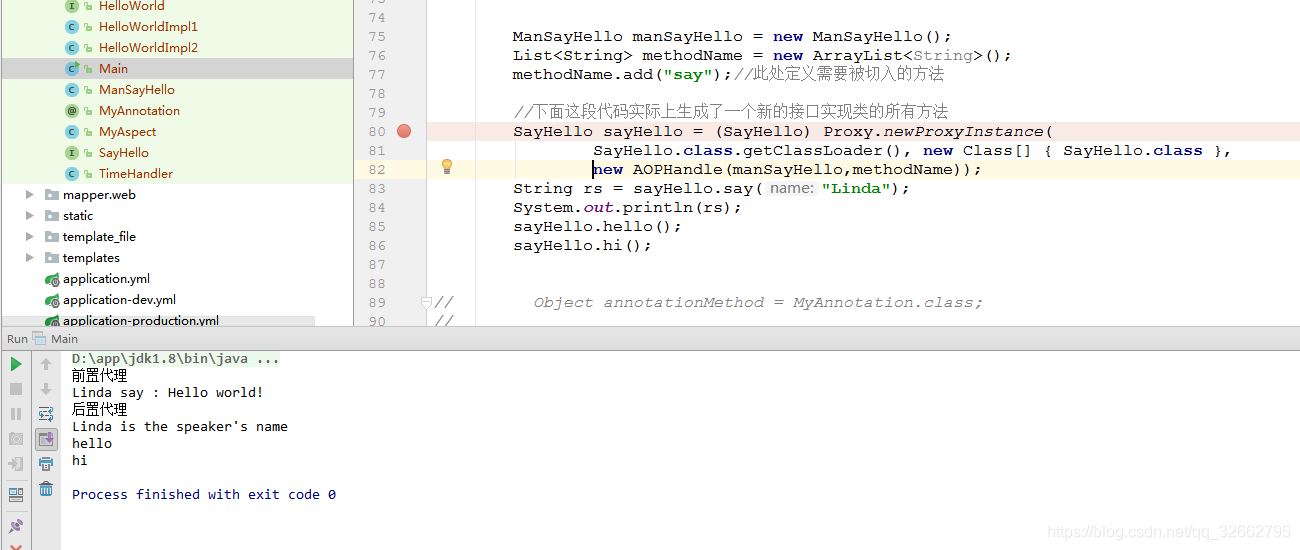Image resolution: width=1300 pixels, height=550 pixels.
Task: Click methodName.add("say") on line 77
Action: coord(622,75)
